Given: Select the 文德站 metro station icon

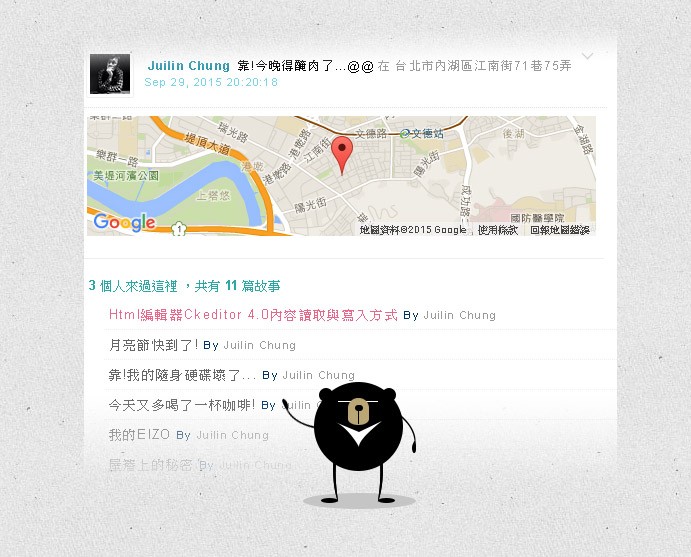Looking at the screenshot, I should pyautogui.click(x=405, y=133).
